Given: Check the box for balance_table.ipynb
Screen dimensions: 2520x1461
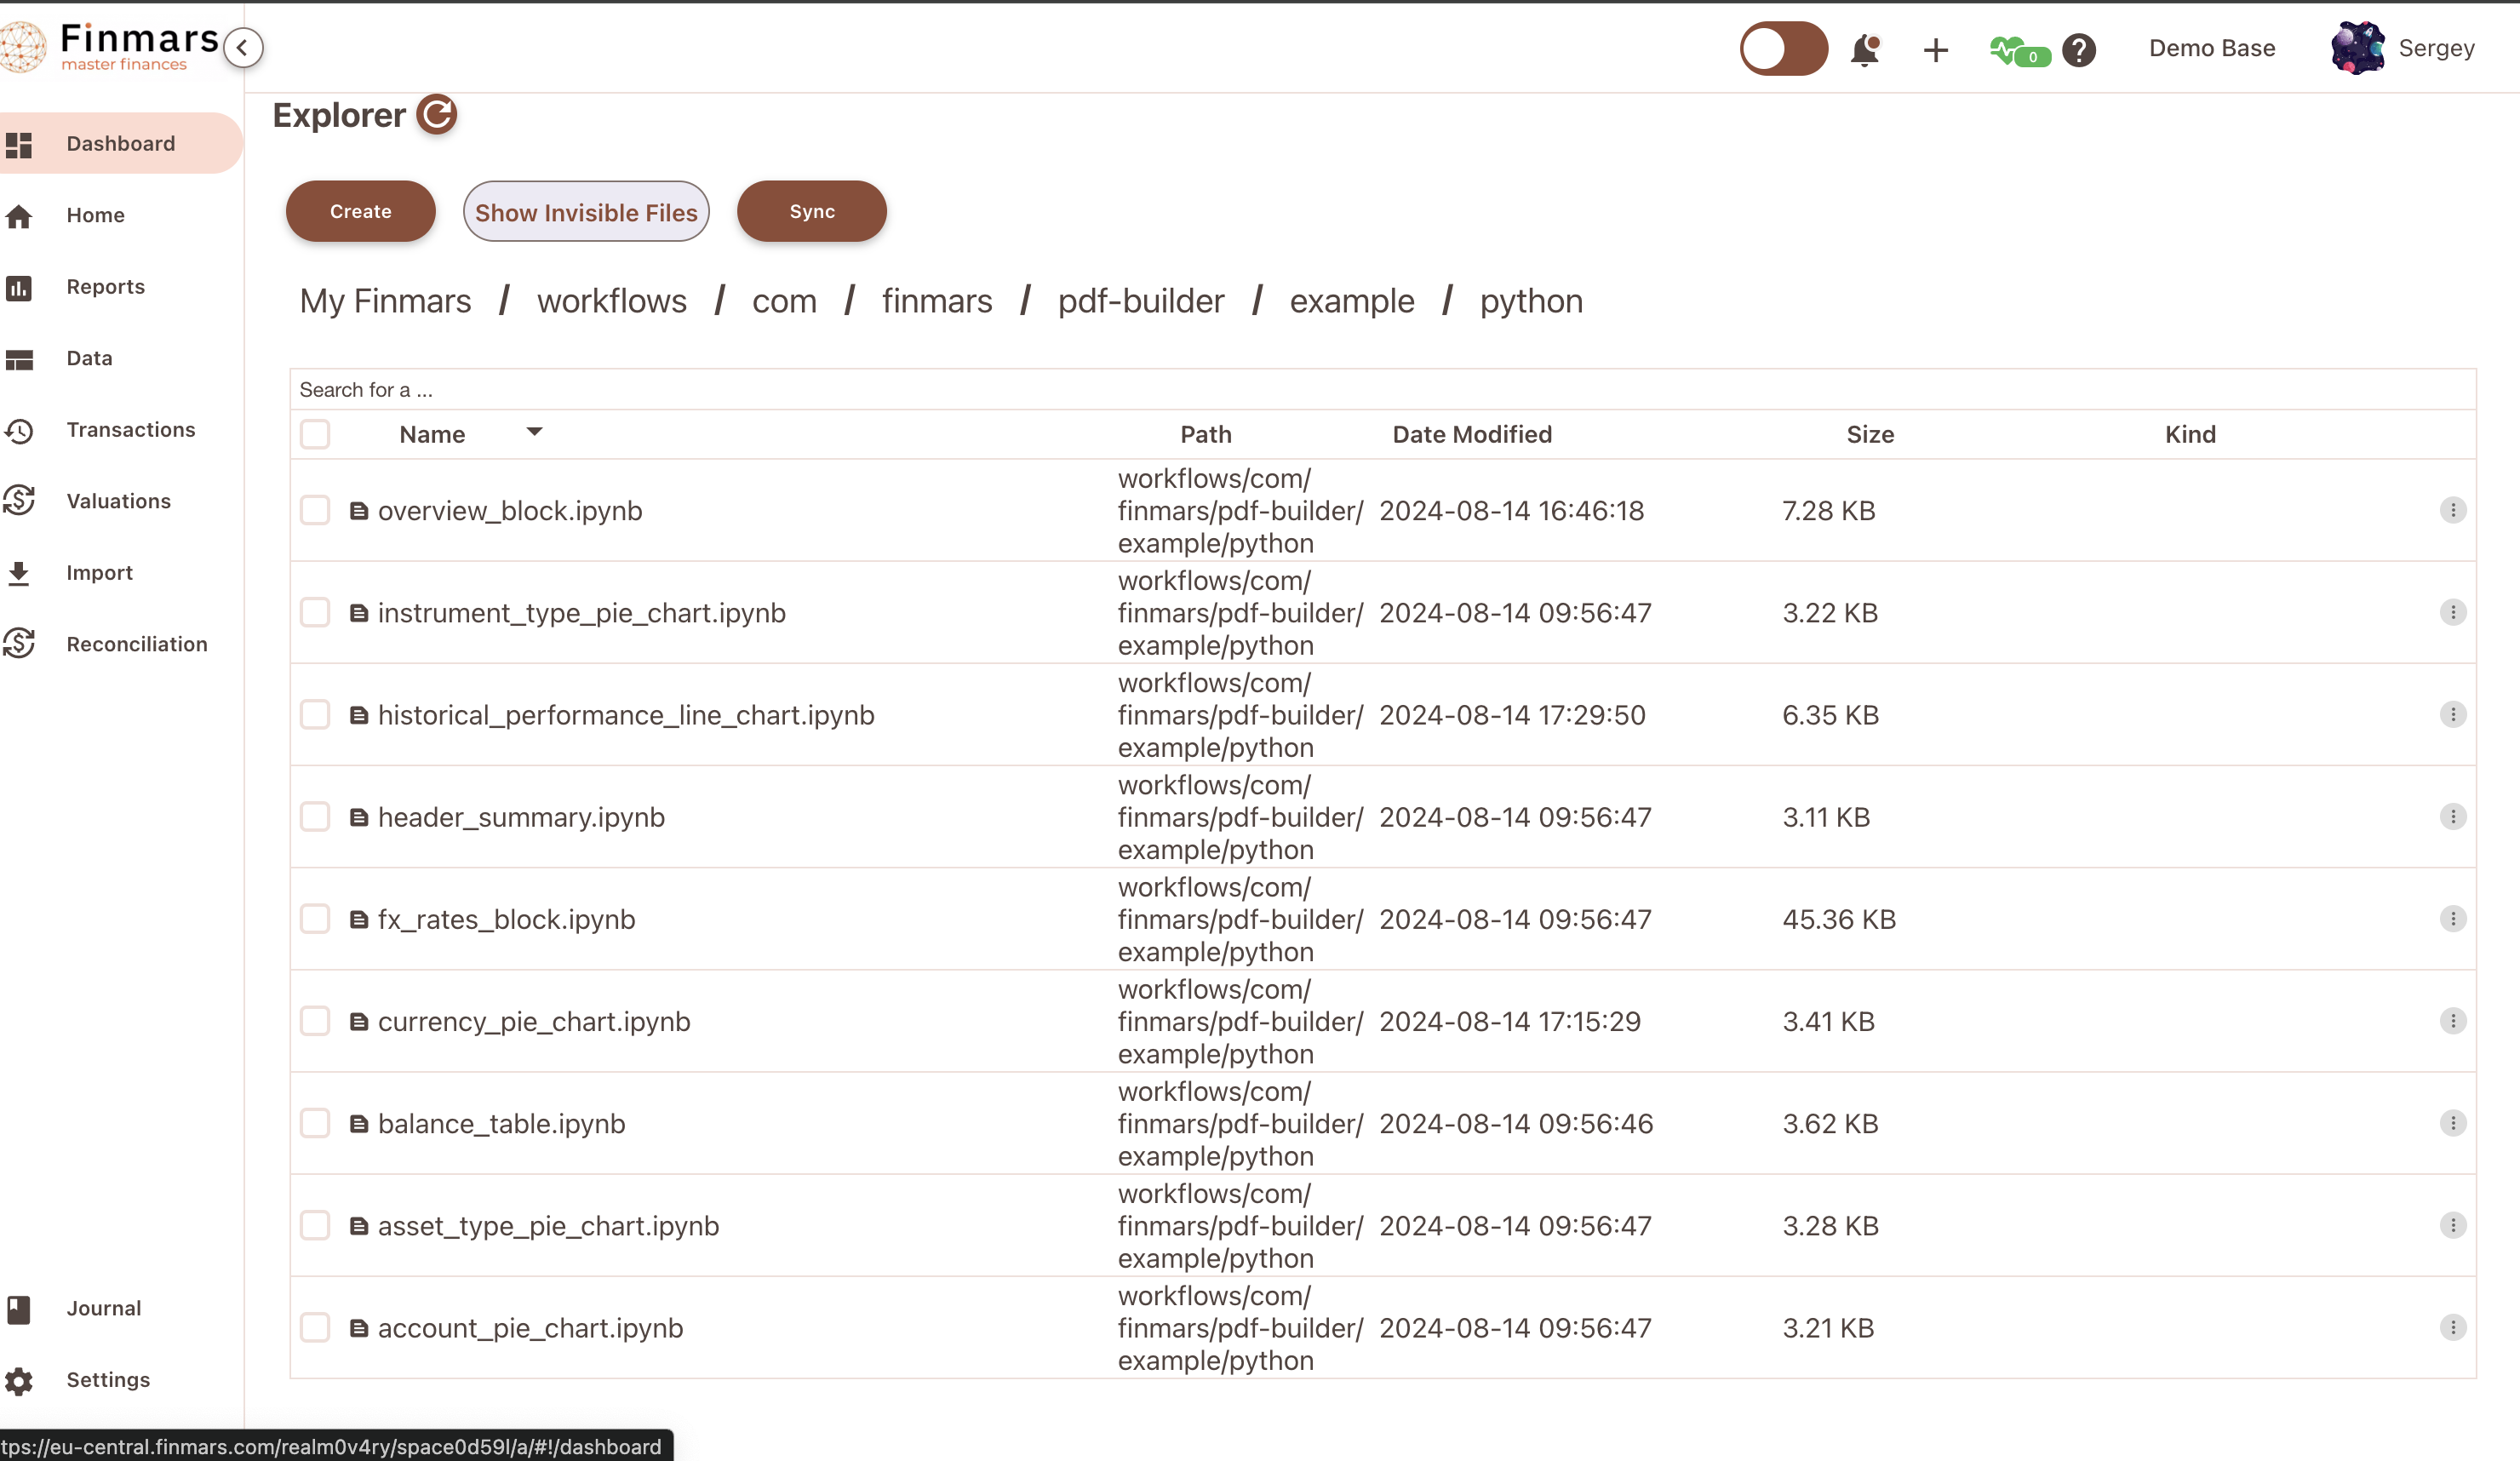Looking at the screenshot, I should [315, 1122].
